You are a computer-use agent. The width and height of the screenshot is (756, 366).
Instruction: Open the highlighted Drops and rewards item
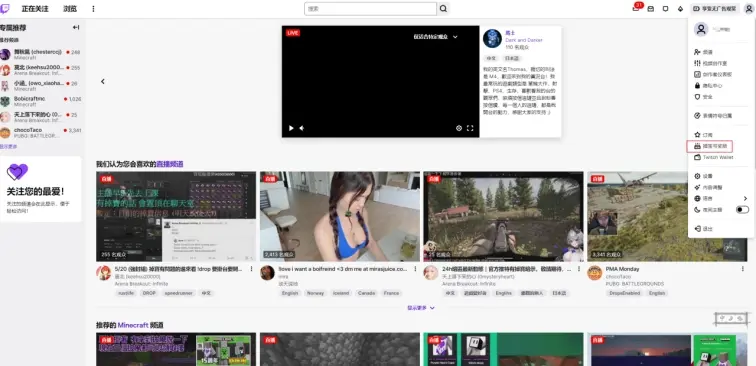click(x=710, y=146)
